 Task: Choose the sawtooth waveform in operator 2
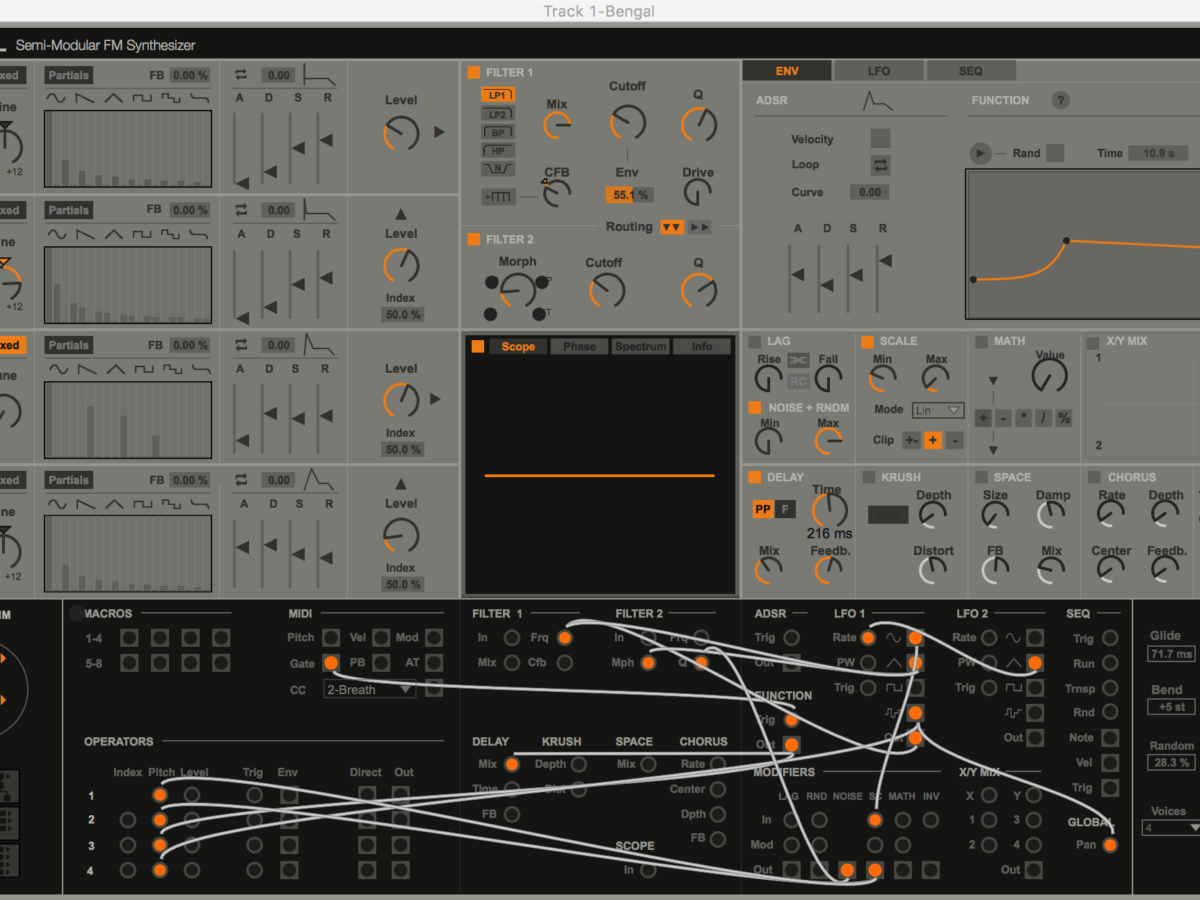(86, 234)
